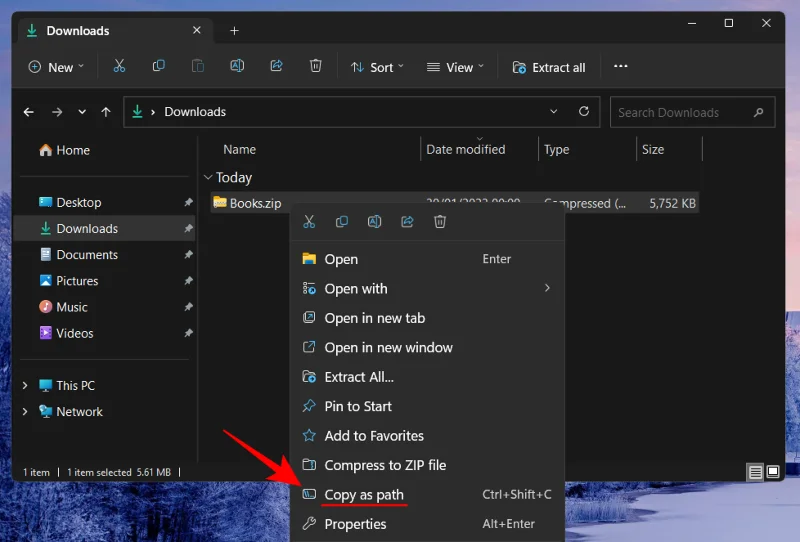The width and height of the screenshot is (800, 542).
Task: Click the Extract all button in the toolbar
Action: tap(548, 67)
